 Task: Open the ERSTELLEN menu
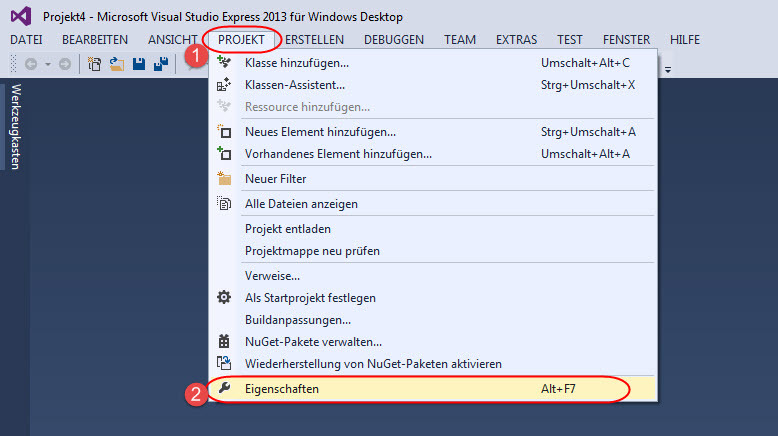(x=314, y=40)
